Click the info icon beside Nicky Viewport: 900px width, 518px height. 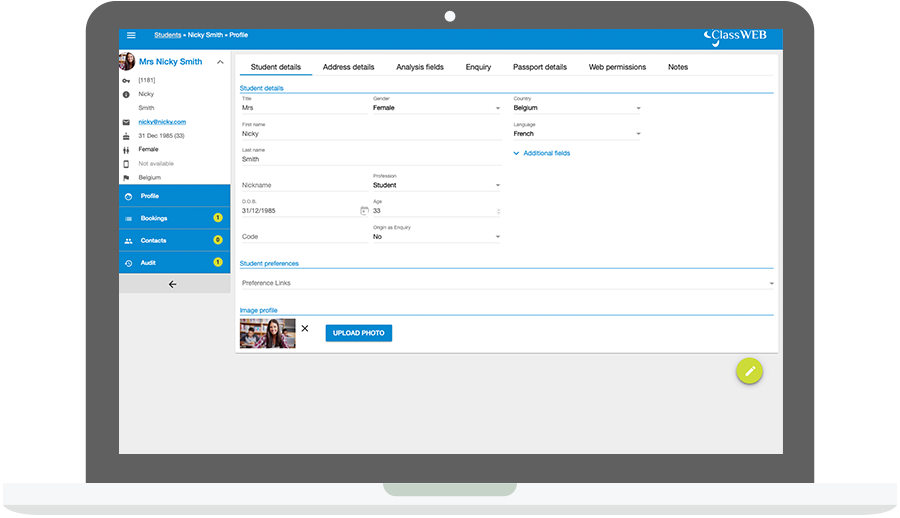[126, 94]
